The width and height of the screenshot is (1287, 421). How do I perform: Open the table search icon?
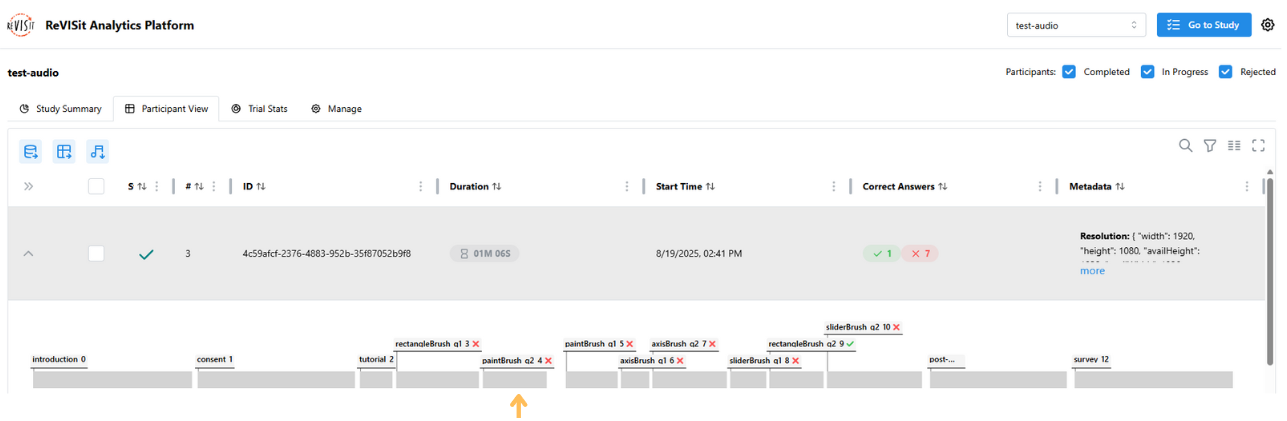[1185, 146]
